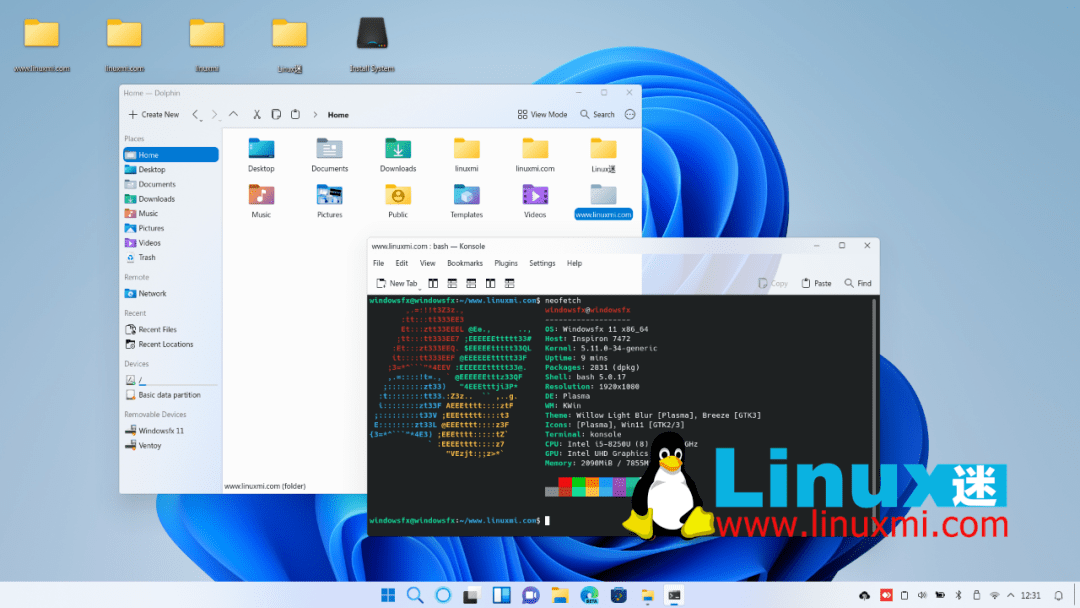1080x608 pixels.
Task: Select Home in Places sidebar
Action: pos(171,155)
